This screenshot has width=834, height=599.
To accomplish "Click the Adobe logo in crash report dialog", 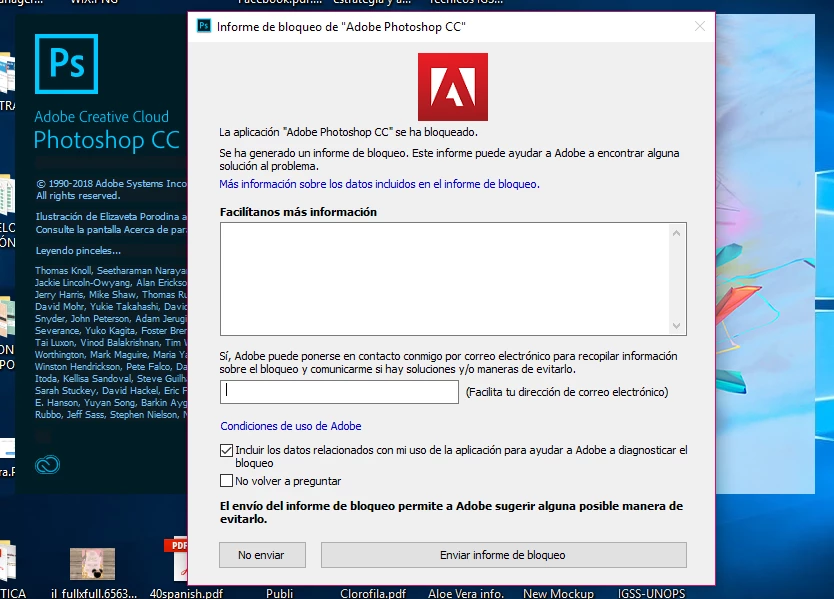I will coord(453,87).
